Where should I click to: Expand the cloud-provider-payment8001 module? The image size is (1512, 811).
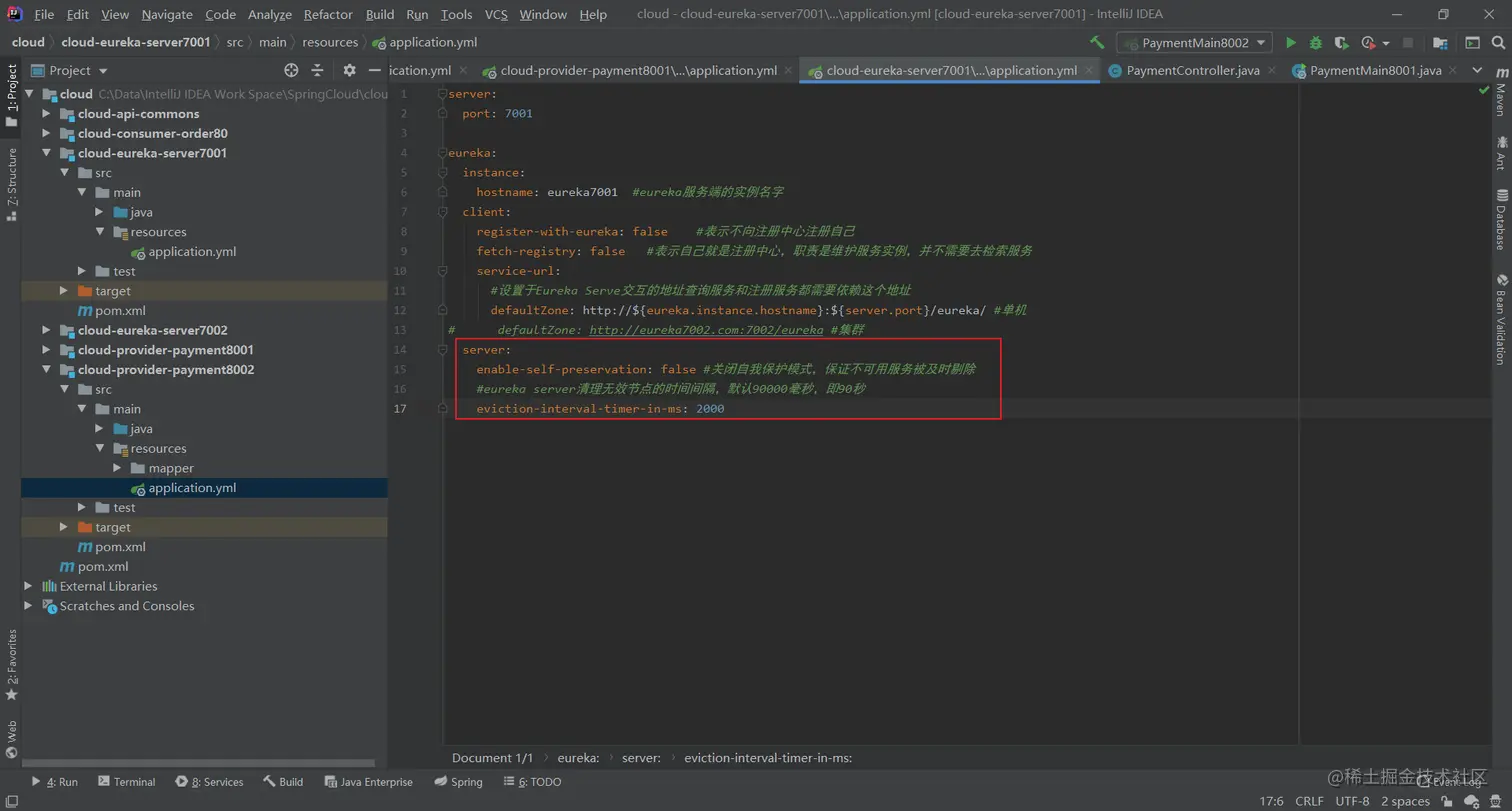(x=46, y=350)
